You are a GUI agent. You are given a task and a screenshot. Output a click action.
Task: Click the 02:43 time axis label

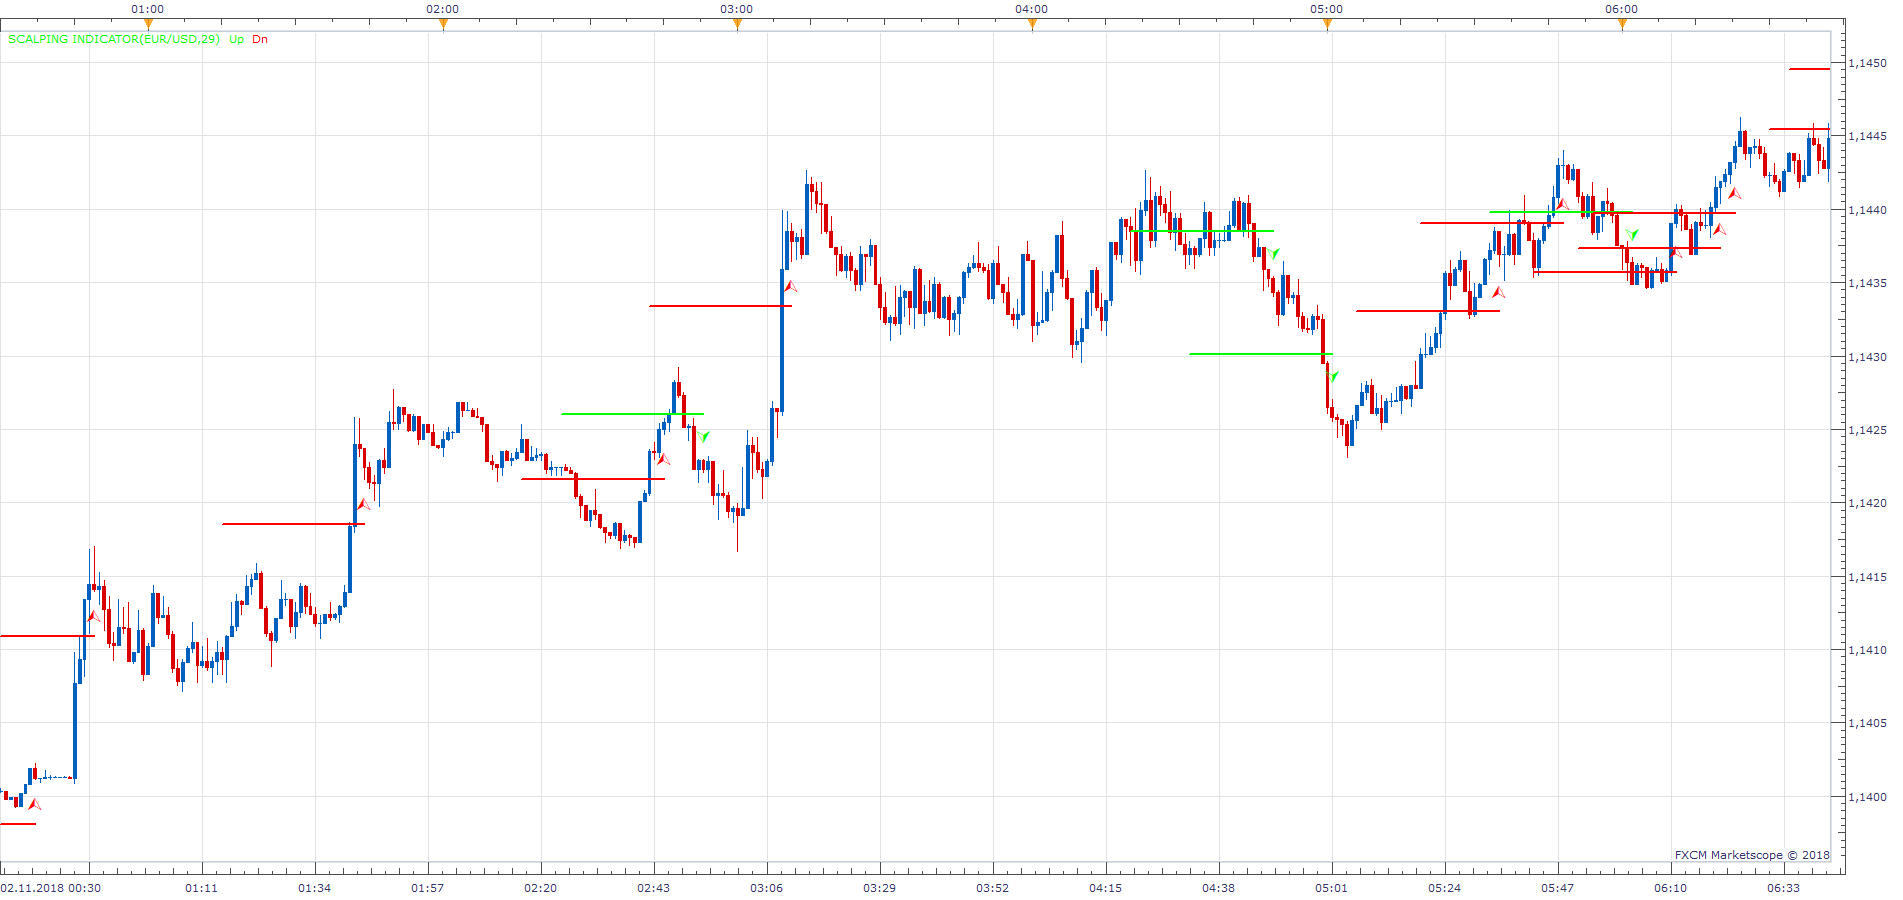point(653,888)
